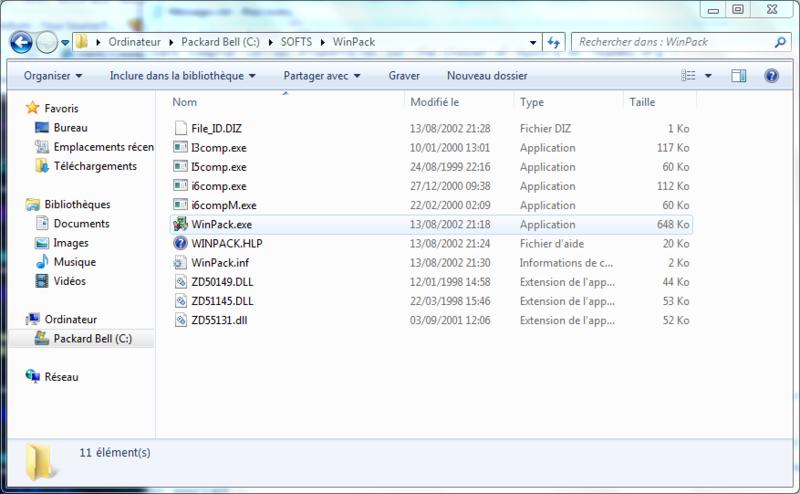Click the size cell 648 Ko
The image size is (800, 494).
tap(673, 225)
